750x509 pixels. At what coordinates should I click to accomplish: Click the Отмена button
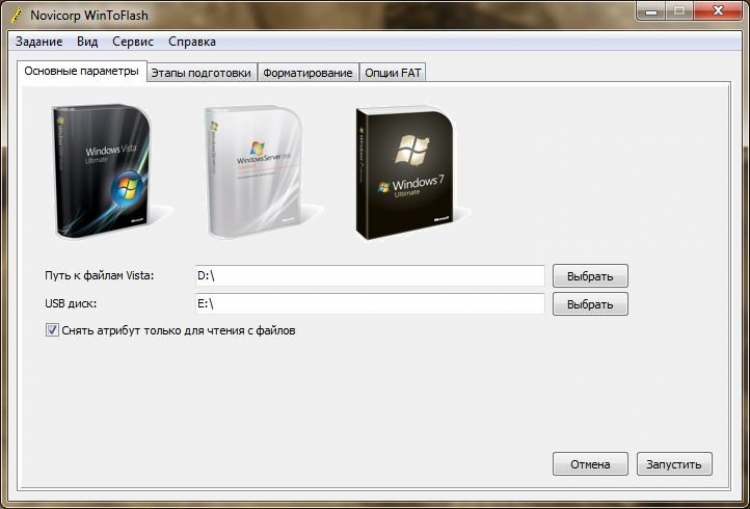[590, 464]
